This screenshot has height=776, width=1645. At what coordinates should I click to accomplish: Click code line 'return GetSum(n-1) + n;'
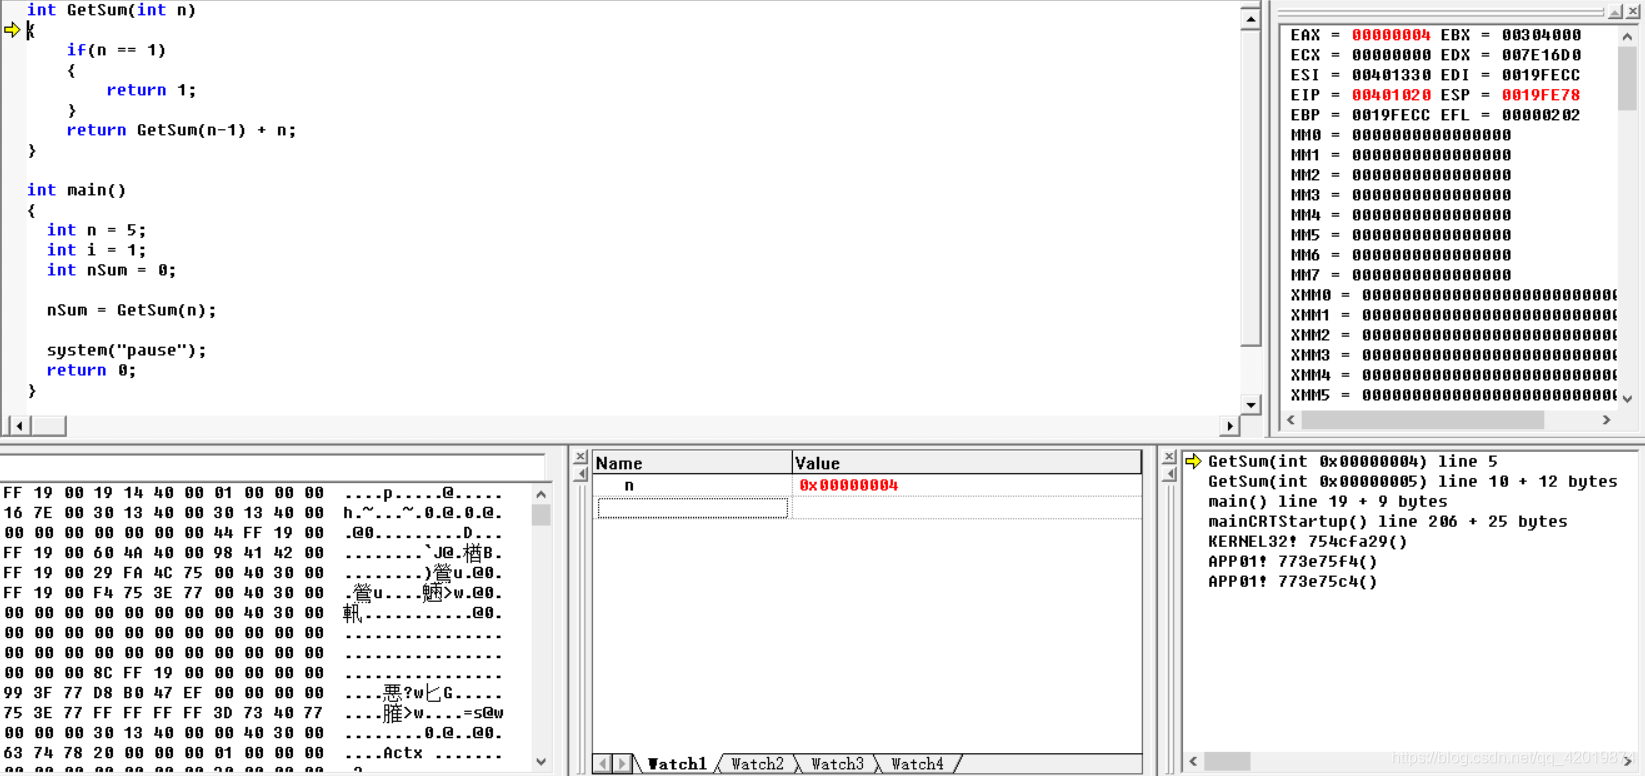(181, 130)
